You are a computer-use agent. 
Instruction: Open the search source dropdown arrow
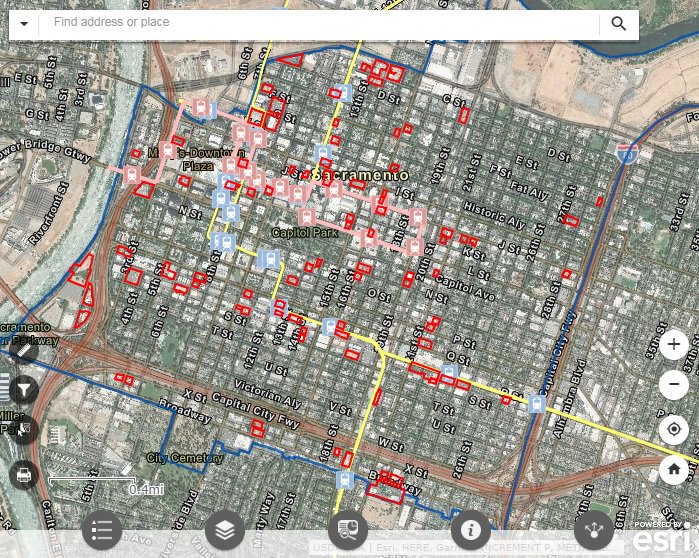[24, 24]
